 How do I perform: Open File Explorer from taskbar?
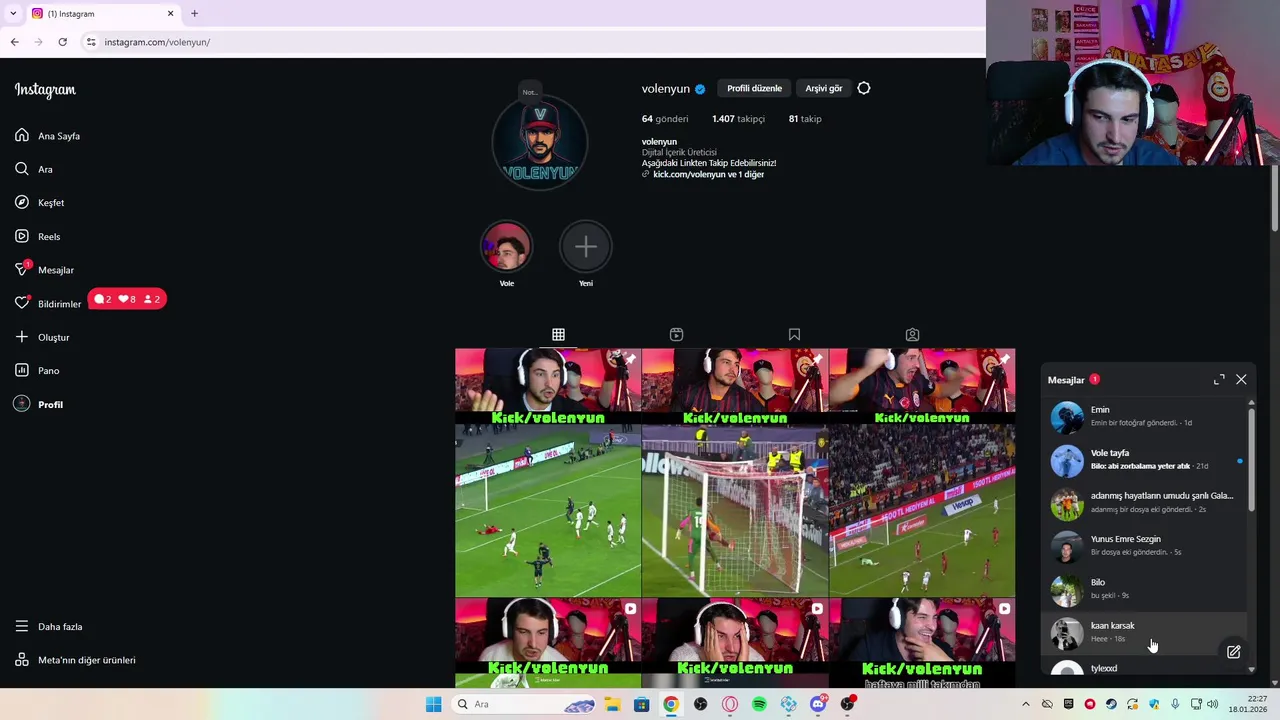point(612,704)
